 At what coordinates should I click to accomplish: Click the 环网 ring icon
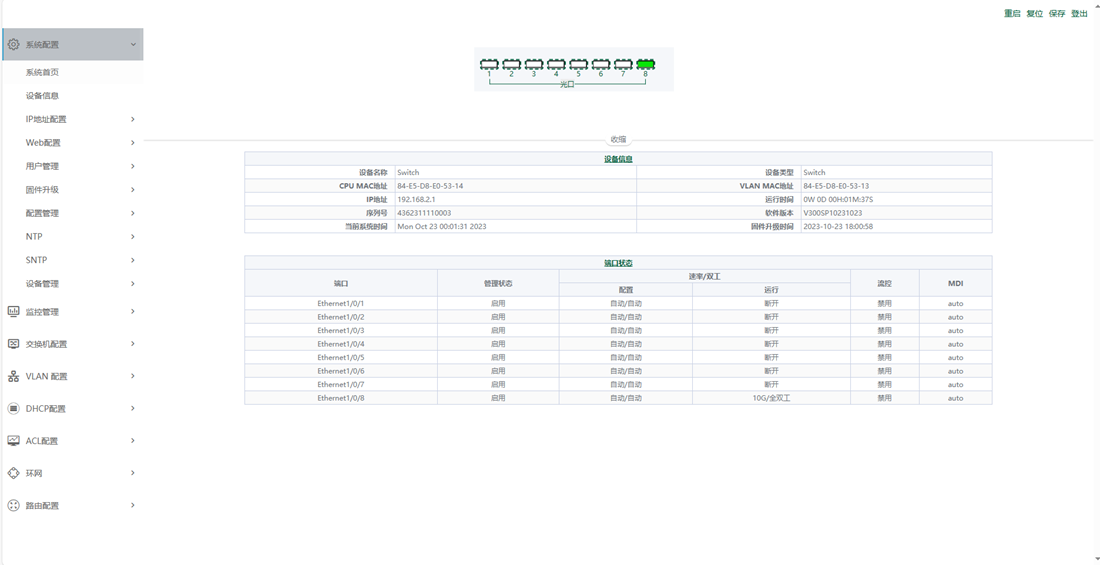coord(13,473)
